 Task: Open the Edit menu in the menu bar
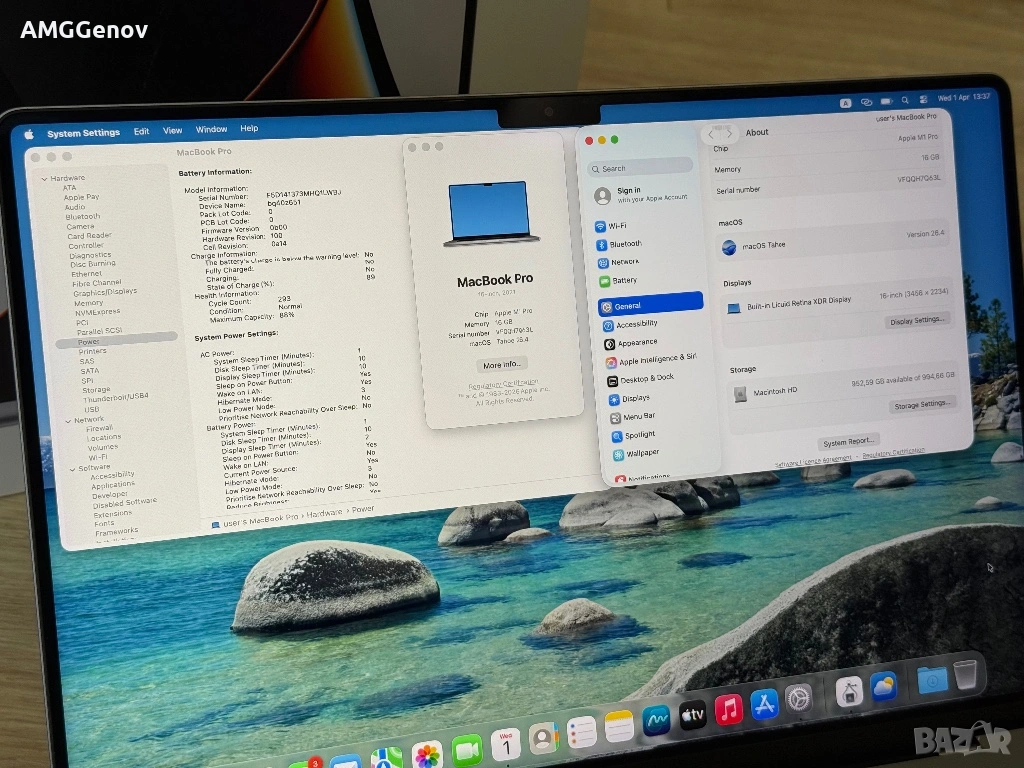pos(142,131)
